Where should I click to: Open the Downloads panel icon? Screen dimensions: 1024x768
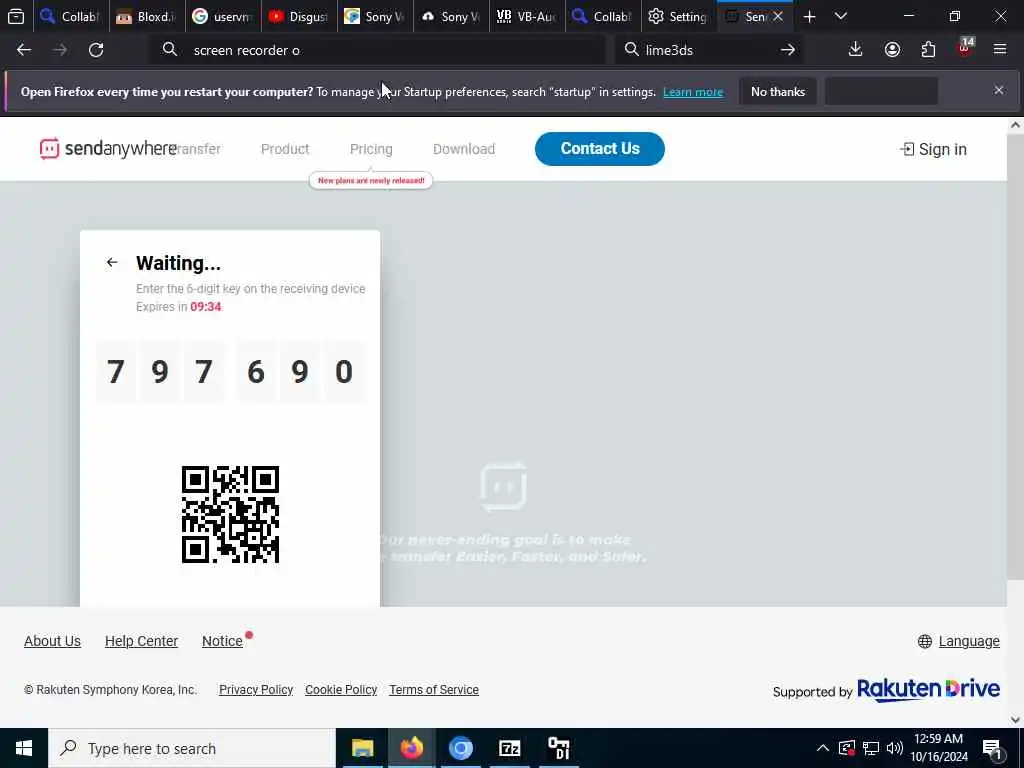855,50
